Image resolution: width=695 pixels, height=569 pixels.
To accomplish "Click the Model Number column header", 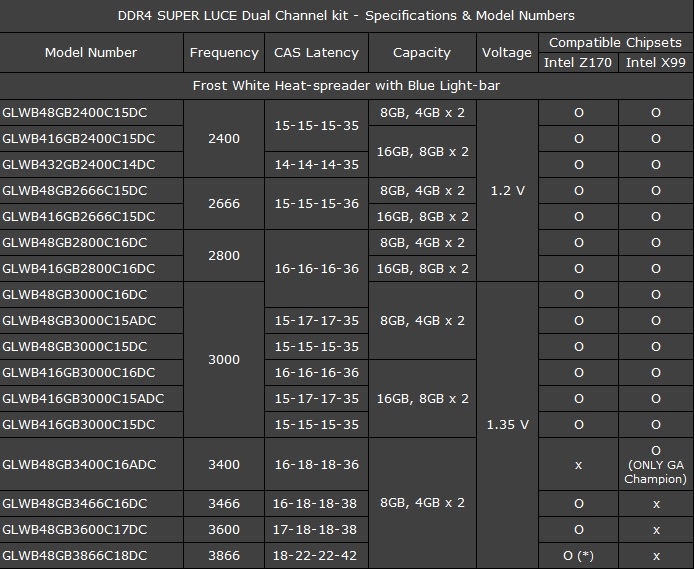I will (91, 52).
